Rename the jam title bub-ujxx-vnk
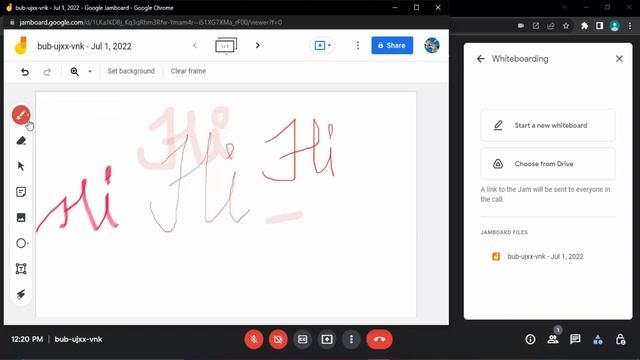Screen dimensions: 640x360 [x=84, y=46]
